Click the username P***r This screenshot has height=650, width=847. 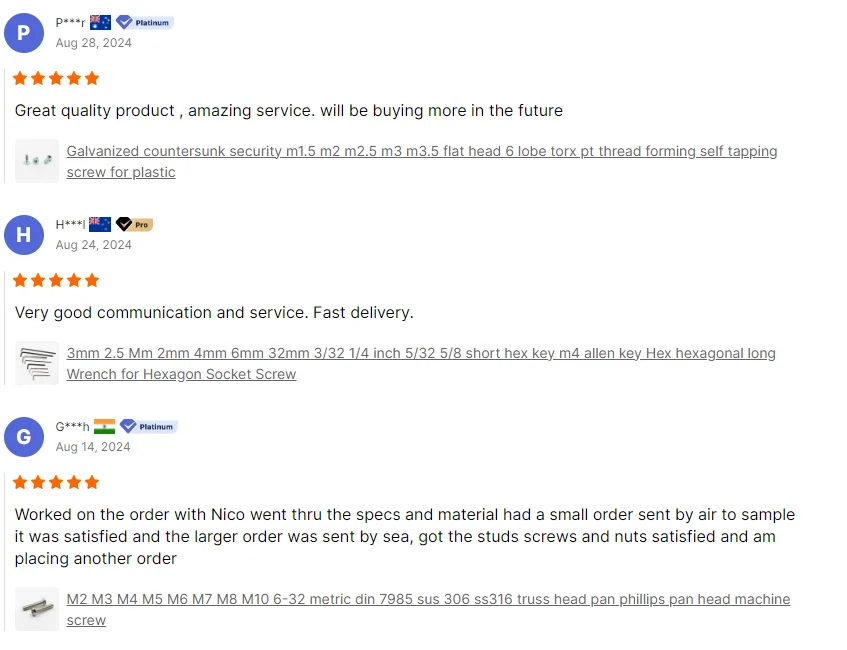70,22
